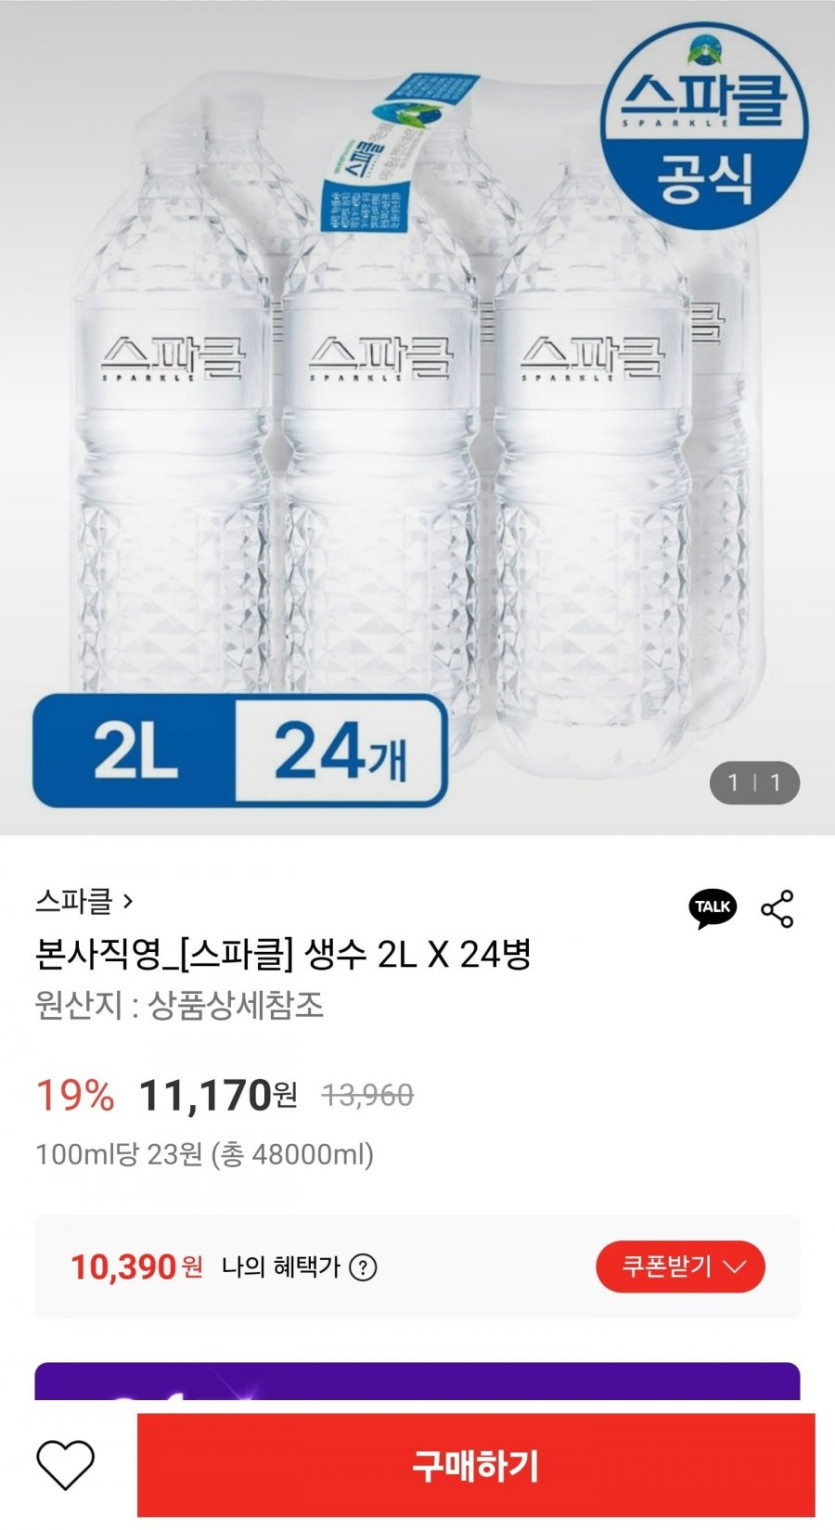Image resolution: width=835 pixels, height=1530 pixels.
Task: Tap the 19% discount rate
Action: pos(75,1096)
